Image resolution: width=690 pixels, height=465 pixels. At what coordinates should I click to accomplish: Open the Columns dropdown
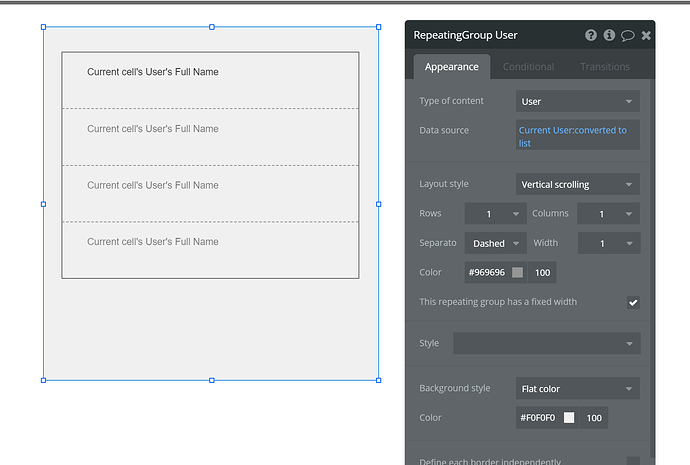pos(608,214)
